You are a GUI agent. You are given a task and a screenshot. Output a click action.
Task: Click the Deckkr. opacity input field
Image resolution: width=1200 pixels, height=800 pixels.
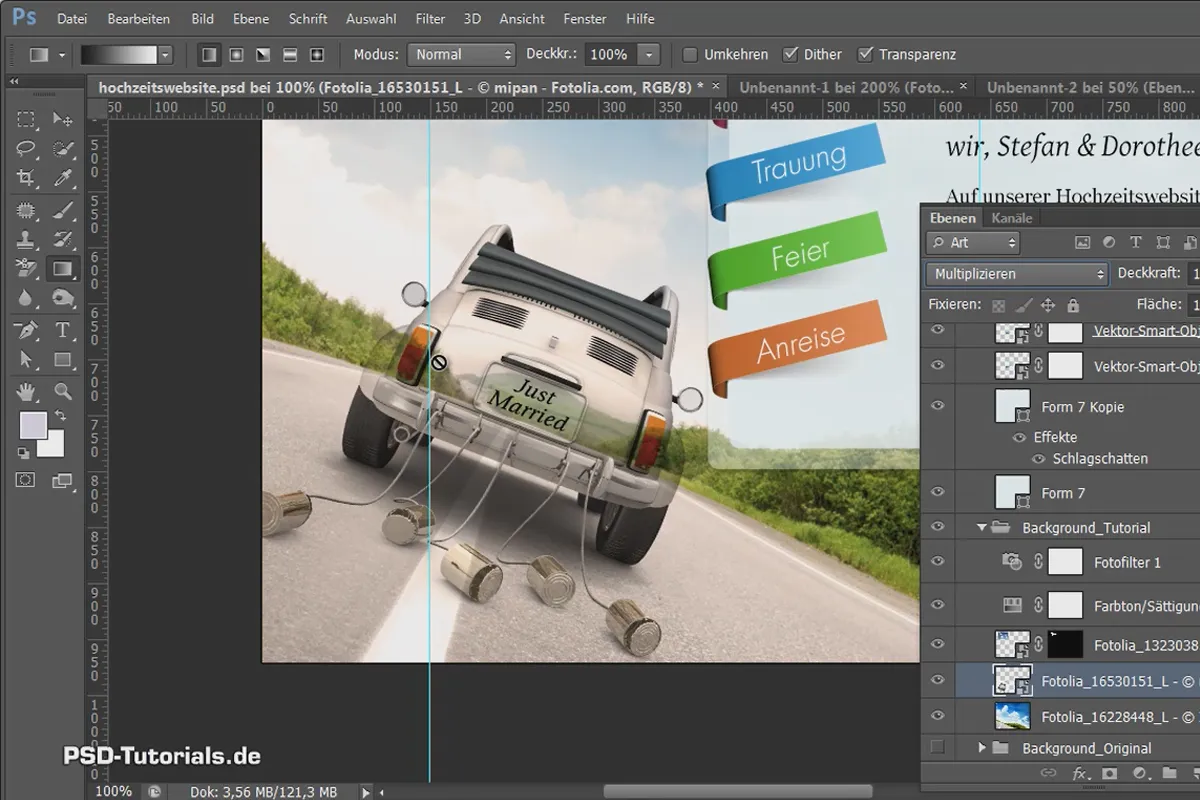coord(610,54)
